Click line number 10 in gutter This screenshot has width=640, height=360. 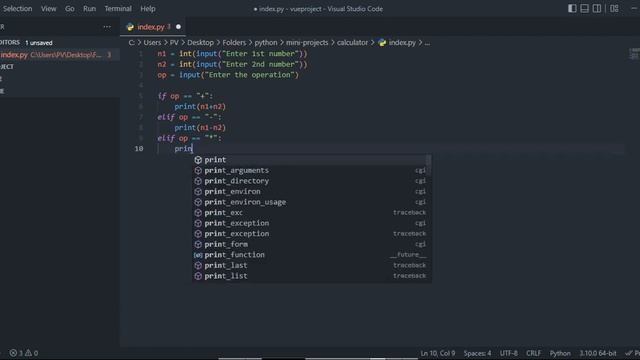click(x=139, y=149)
